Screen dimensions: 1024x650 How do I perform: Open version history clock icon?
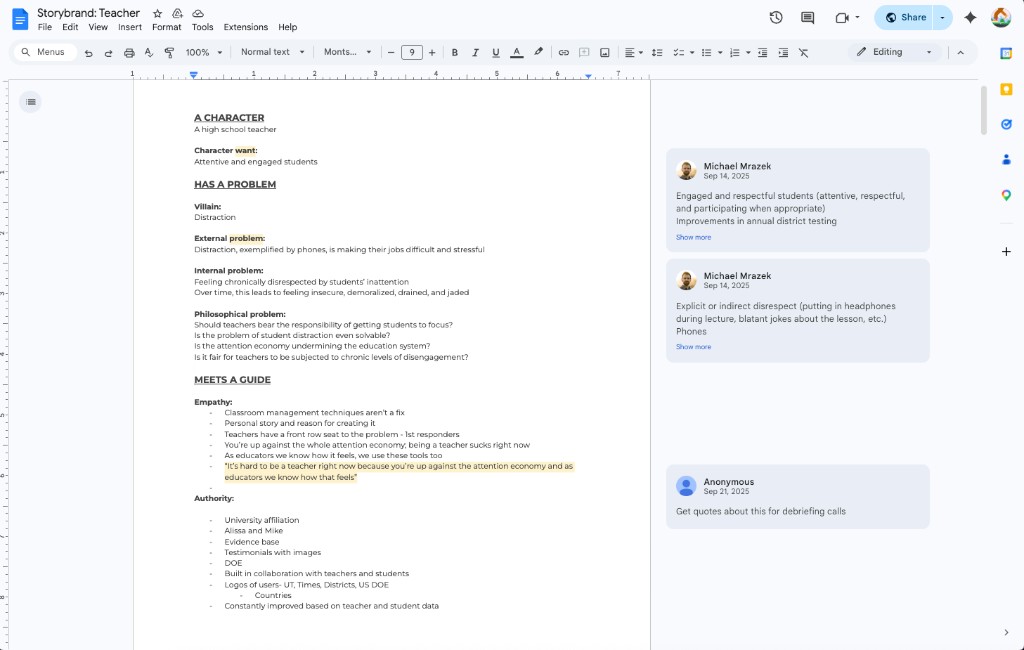776,17
